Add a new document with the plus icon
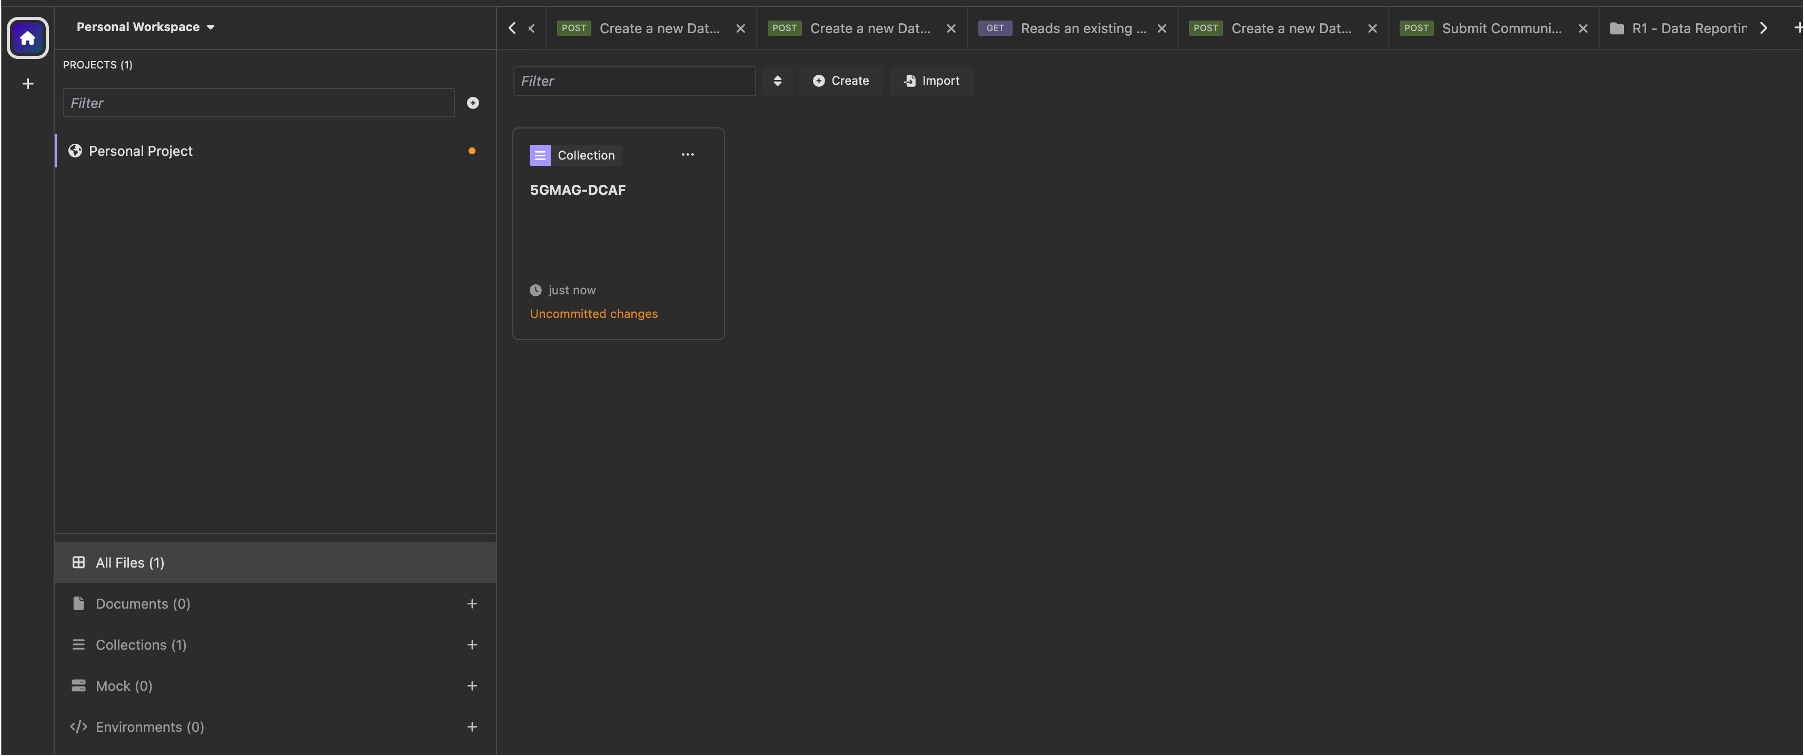This screenshot has width=1804, height=756. [x=472, y=604]
